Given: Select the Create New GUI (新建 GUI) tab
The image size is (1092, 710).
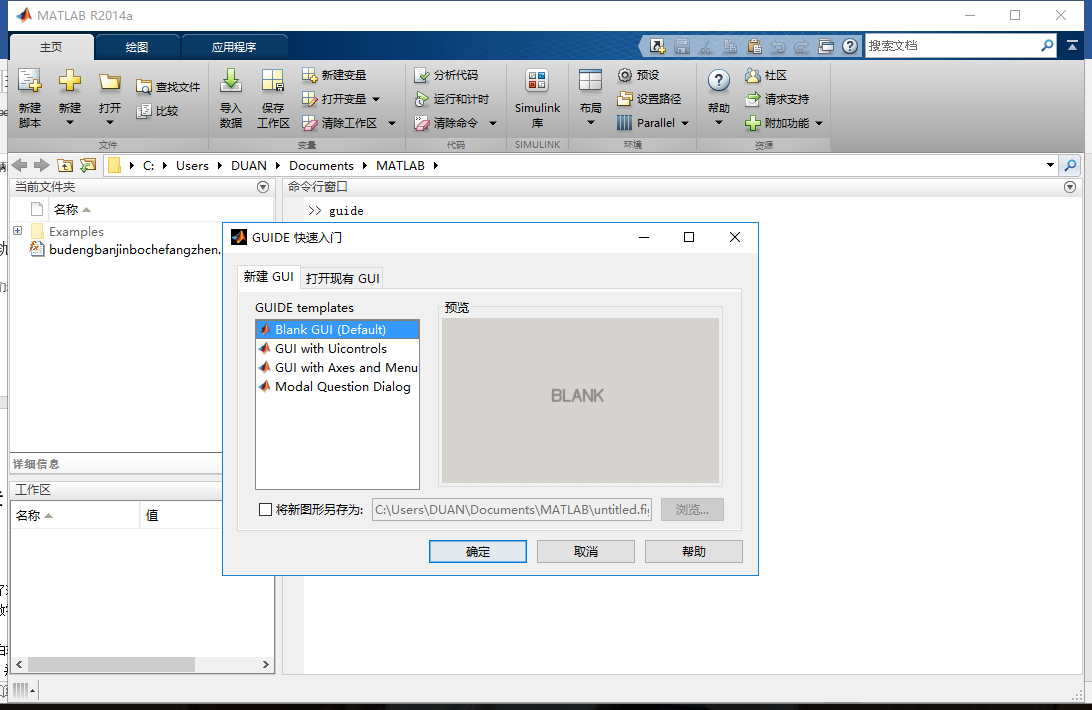Looking at the screenshot, I should [x=269, y=277].
